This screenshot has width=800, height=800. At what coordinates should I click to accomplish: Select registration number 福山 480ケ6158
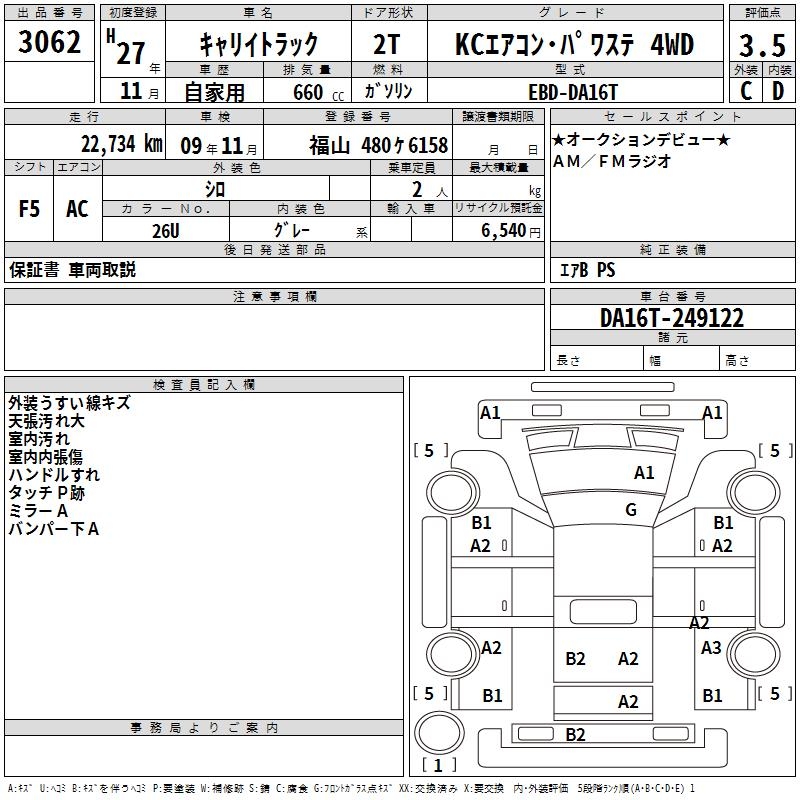(378, 144)
